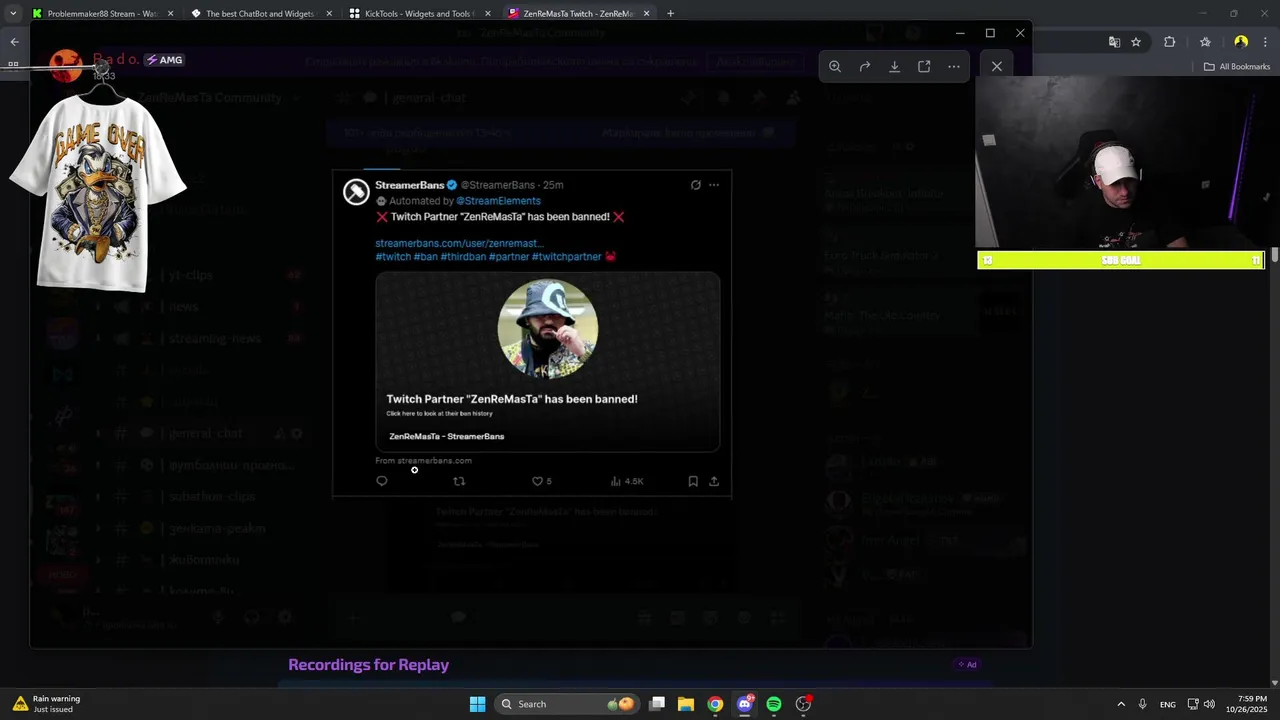The height and width of the screenshot is (720, 1280).
Task: Open the Rain warning weather widget
Action: click(46, 704)
